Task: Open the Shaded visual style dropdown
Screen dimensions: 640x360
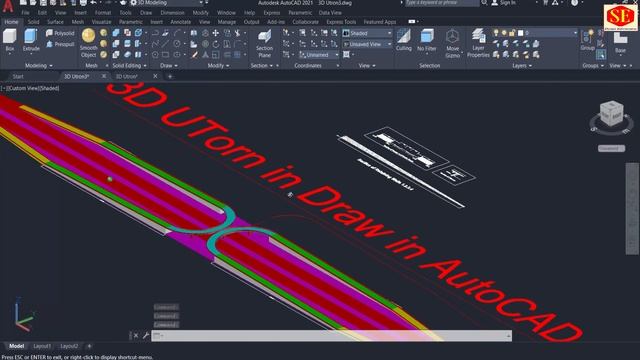Action: click(367, 33)
